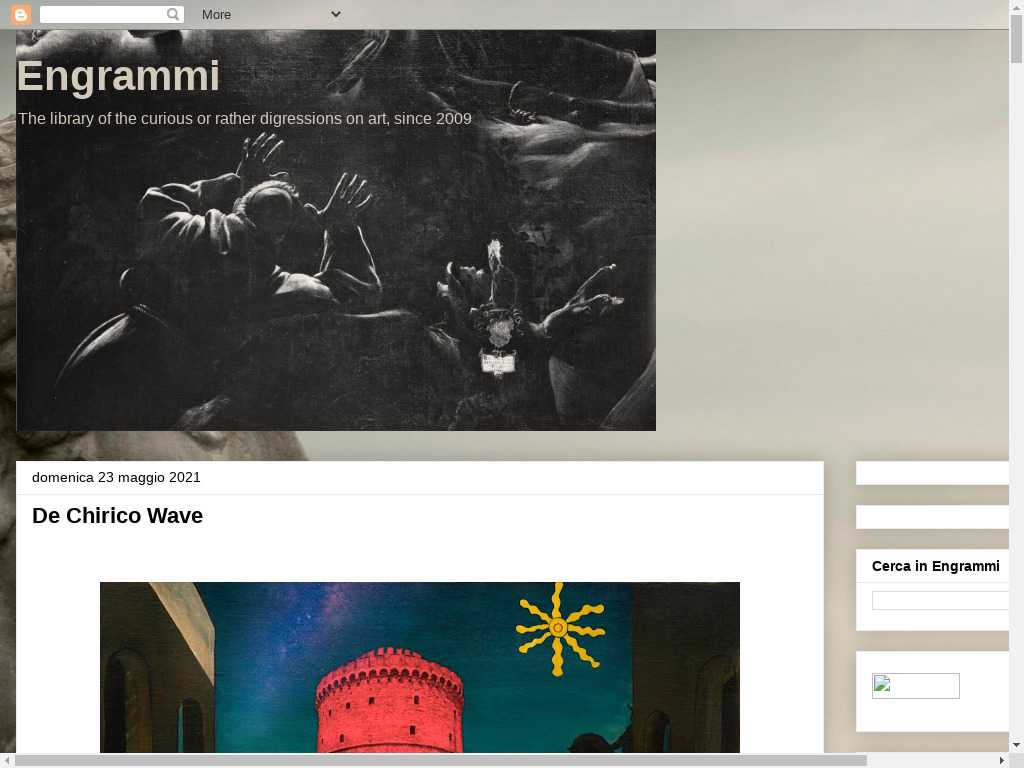Click the horizontal scrollbar thumb
Viewport: 1024px width, 768px height.
(440, 760)
